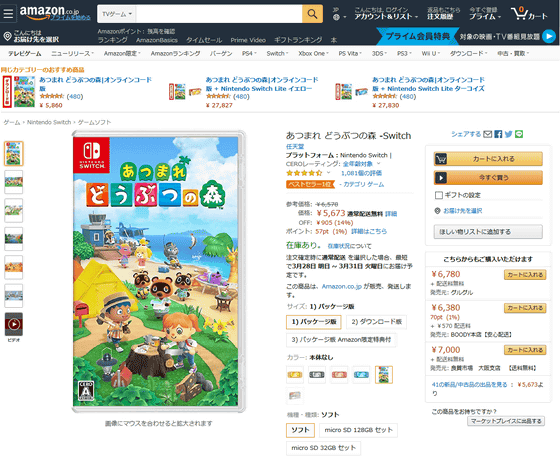Click the orange search magnifier button
The image size is (560, 460).
pos(312,14)
